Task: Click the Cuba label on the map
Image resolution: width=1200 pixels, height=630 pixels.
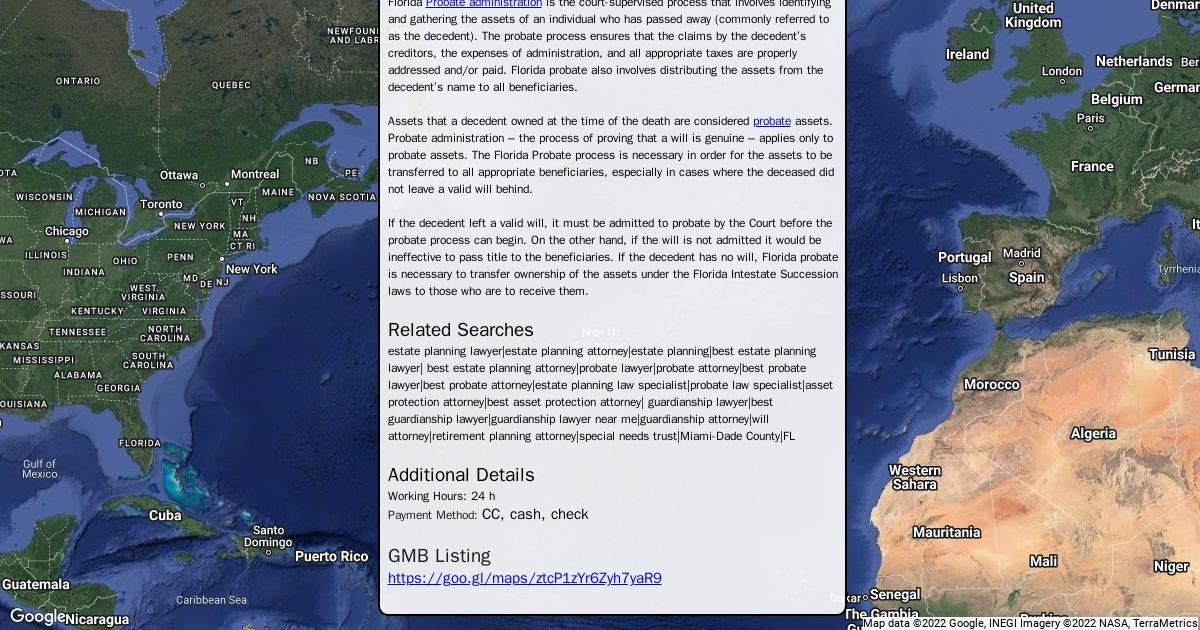Action: tap(165, 515)
